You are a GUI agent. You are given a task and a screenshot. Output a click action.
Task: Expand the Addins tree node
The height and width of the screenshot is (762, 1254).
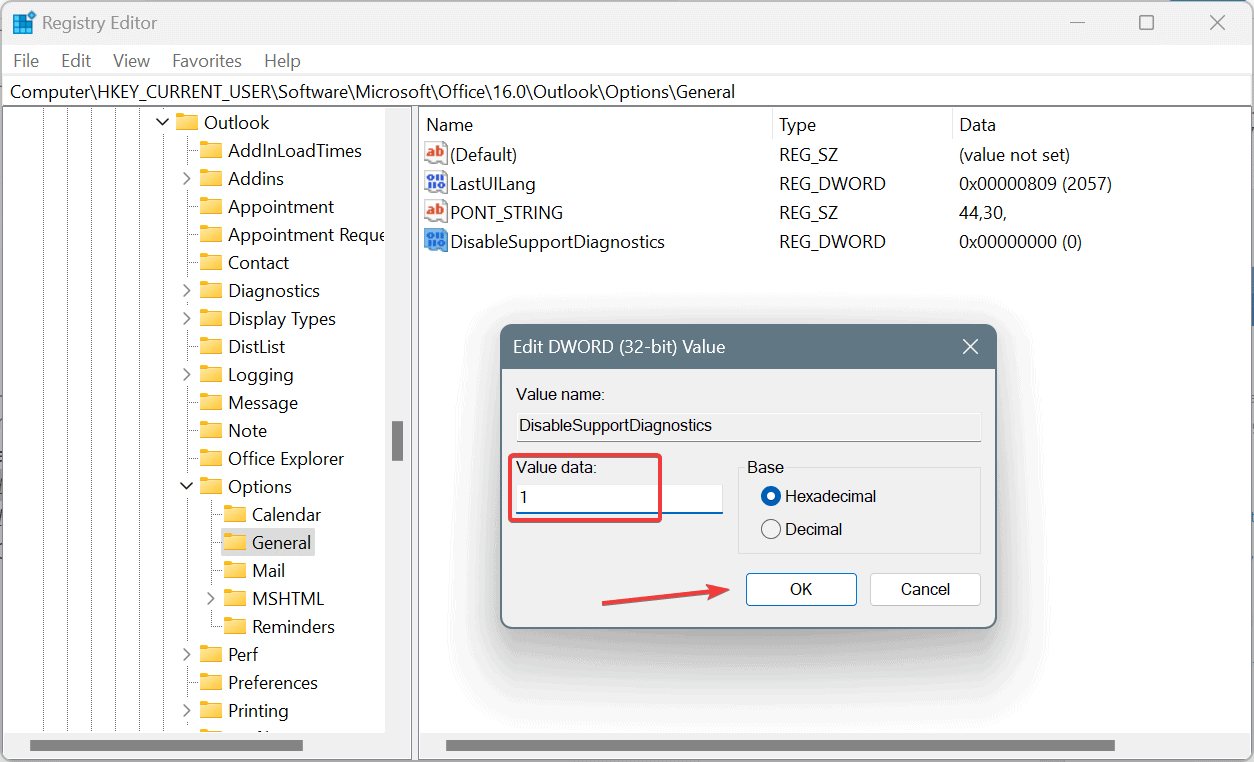pos(187,178)
